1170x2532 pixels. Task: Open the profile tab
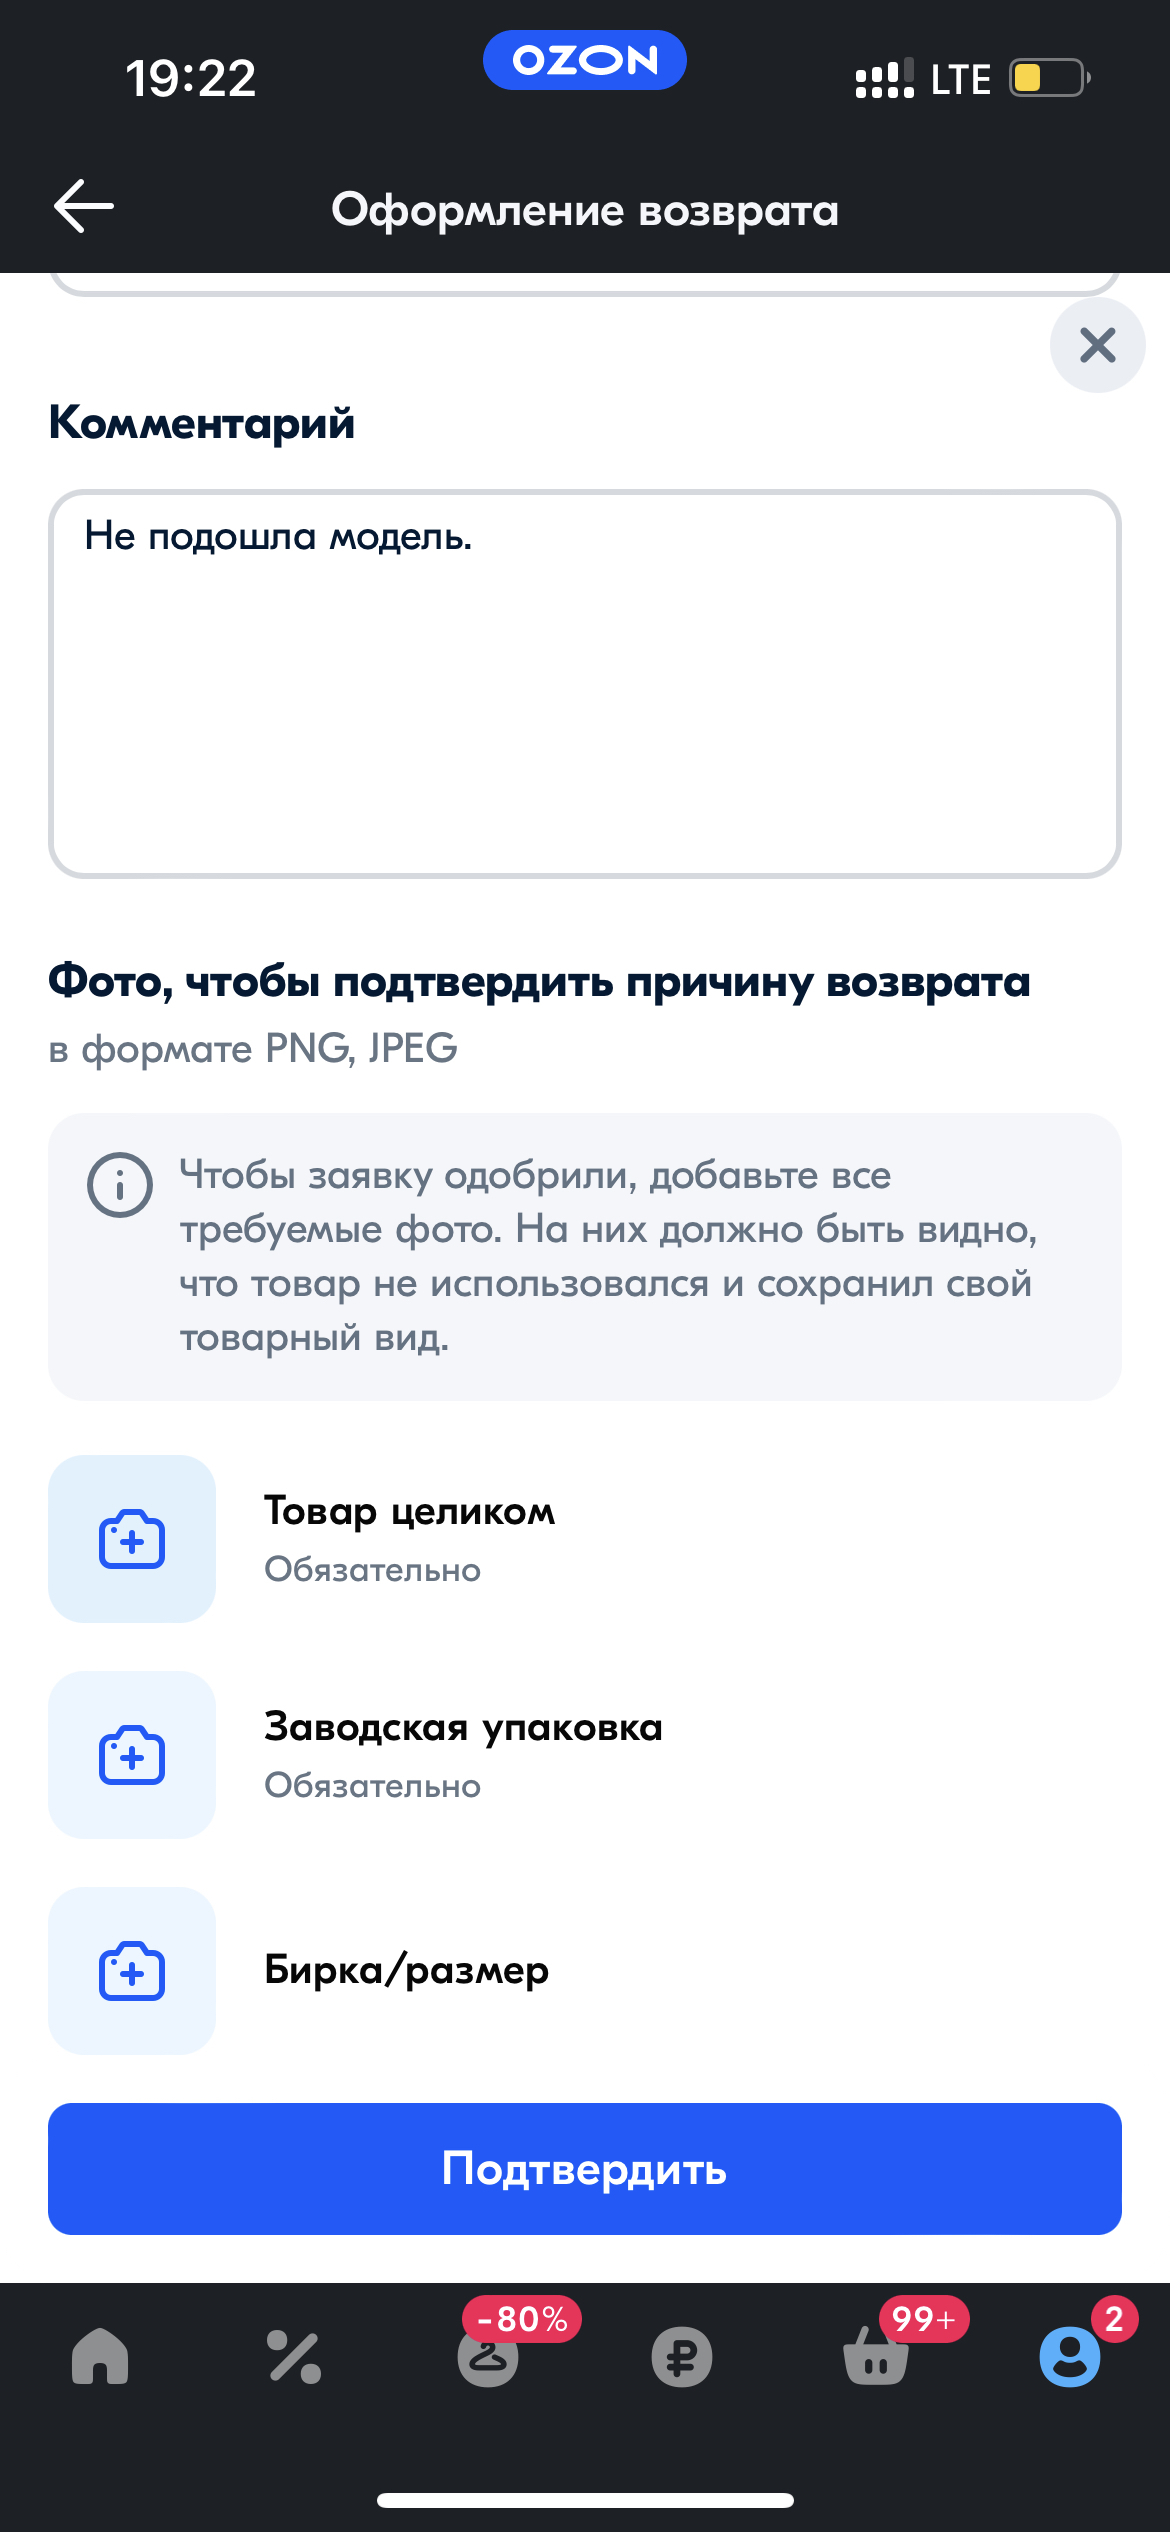click(1069, 2357)
